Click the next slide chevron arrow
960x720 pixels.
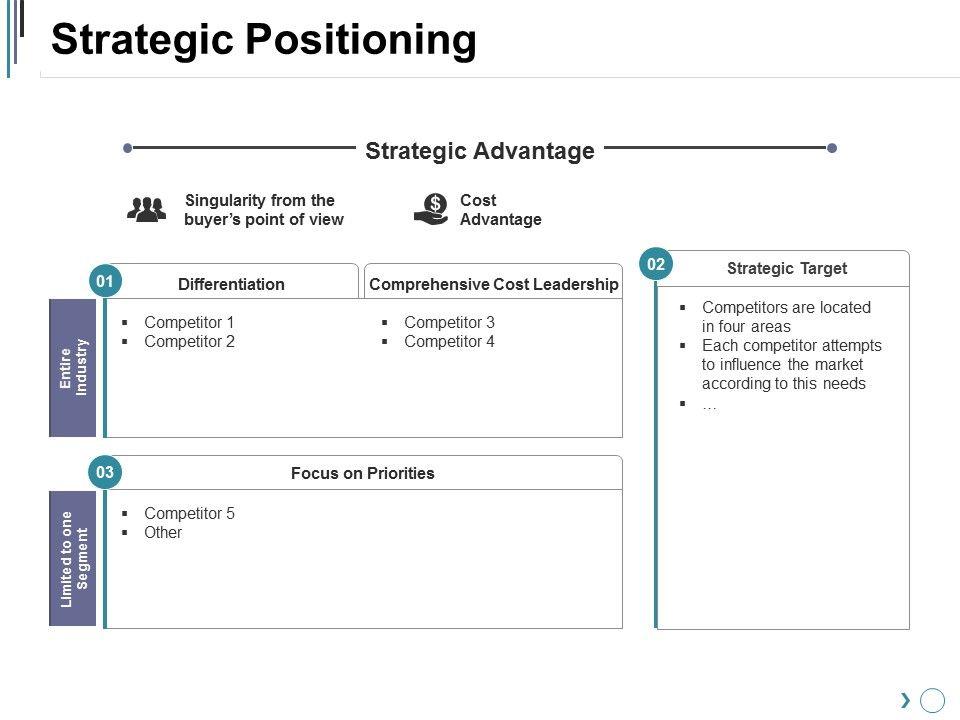(x=905, y=700)
